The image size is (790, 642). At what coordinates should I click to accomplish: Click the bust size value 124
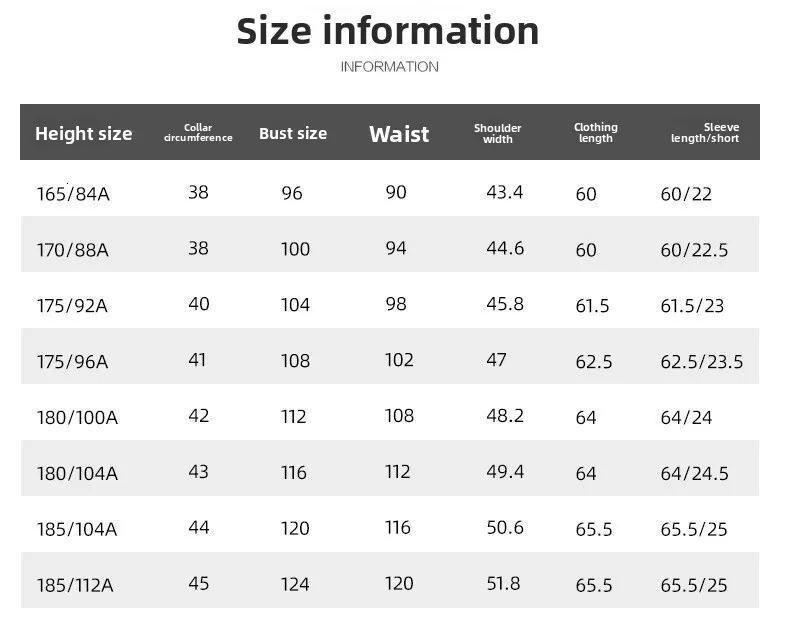pyautogui.click(x=295, y=584)
